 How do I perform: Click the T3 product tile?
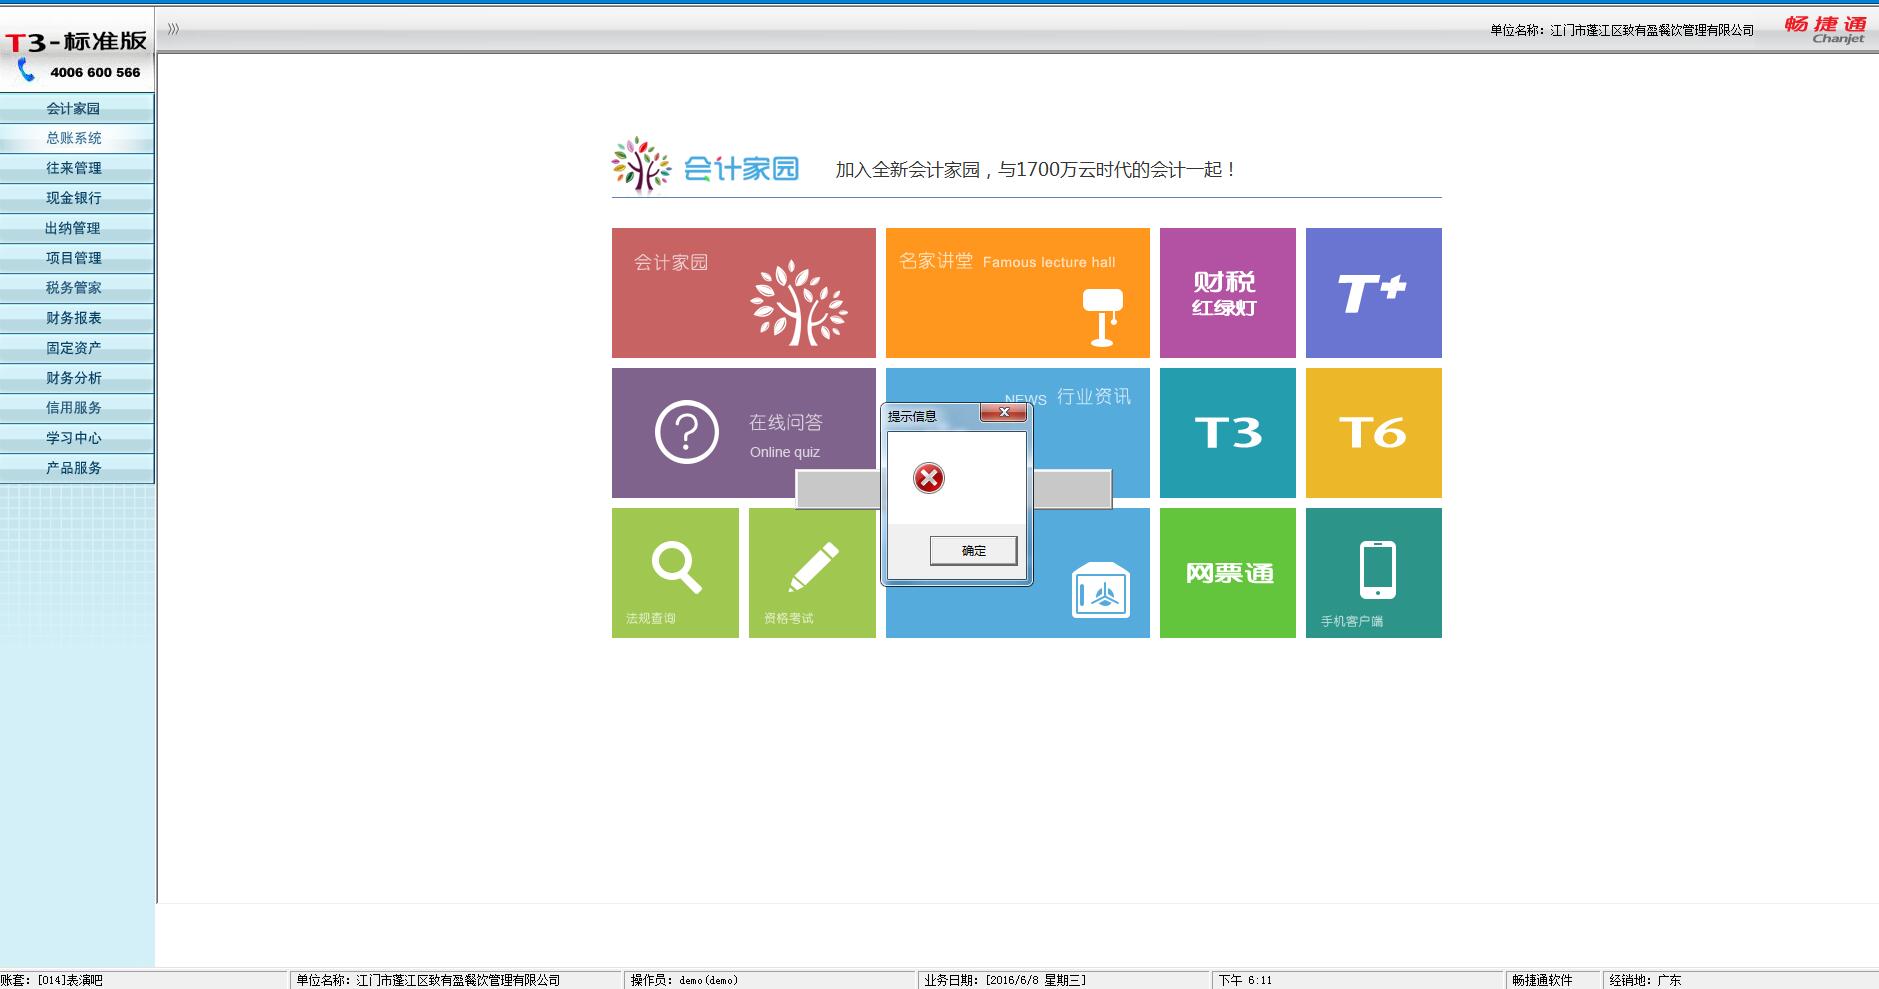(x=1227, y=433)
